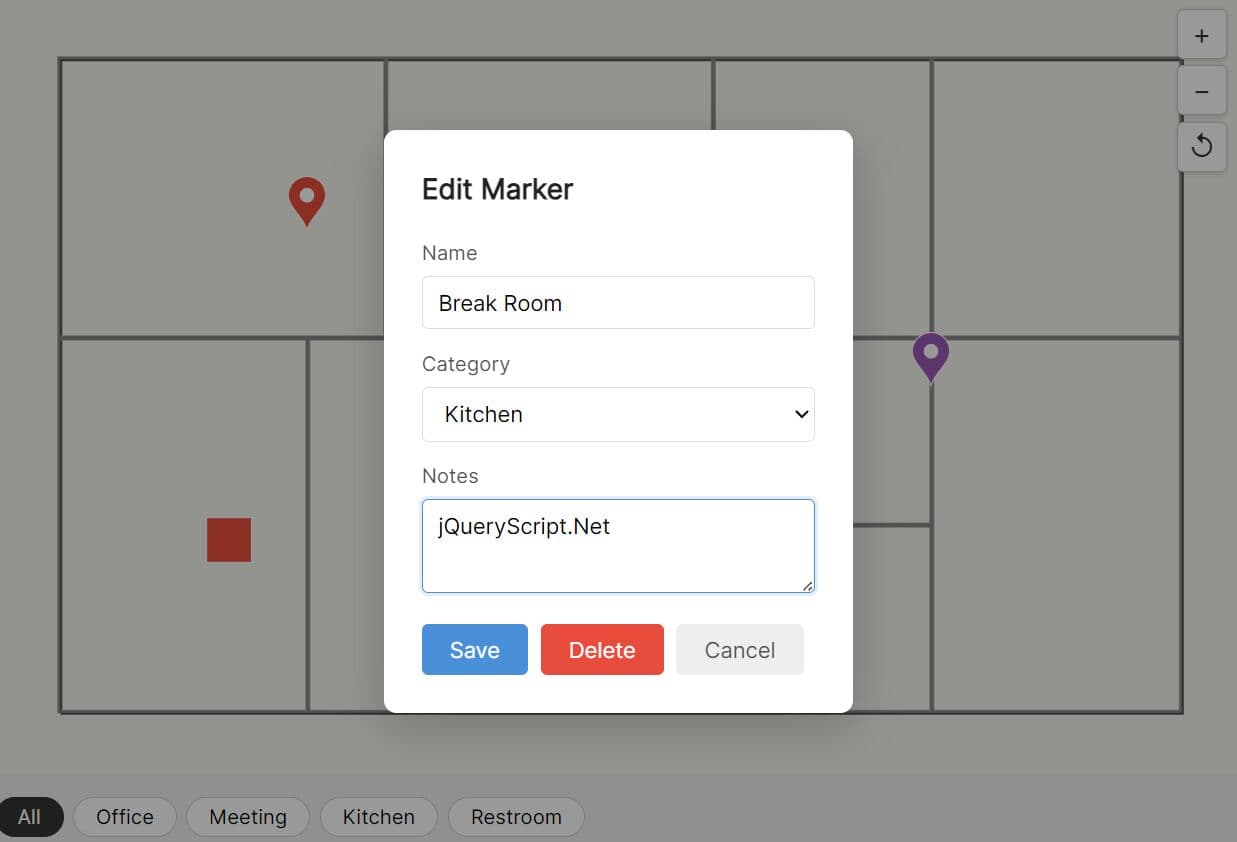Click the zoom in plus icon
This screenshot has height=842, width=1237.
(x=1201, y=34)
